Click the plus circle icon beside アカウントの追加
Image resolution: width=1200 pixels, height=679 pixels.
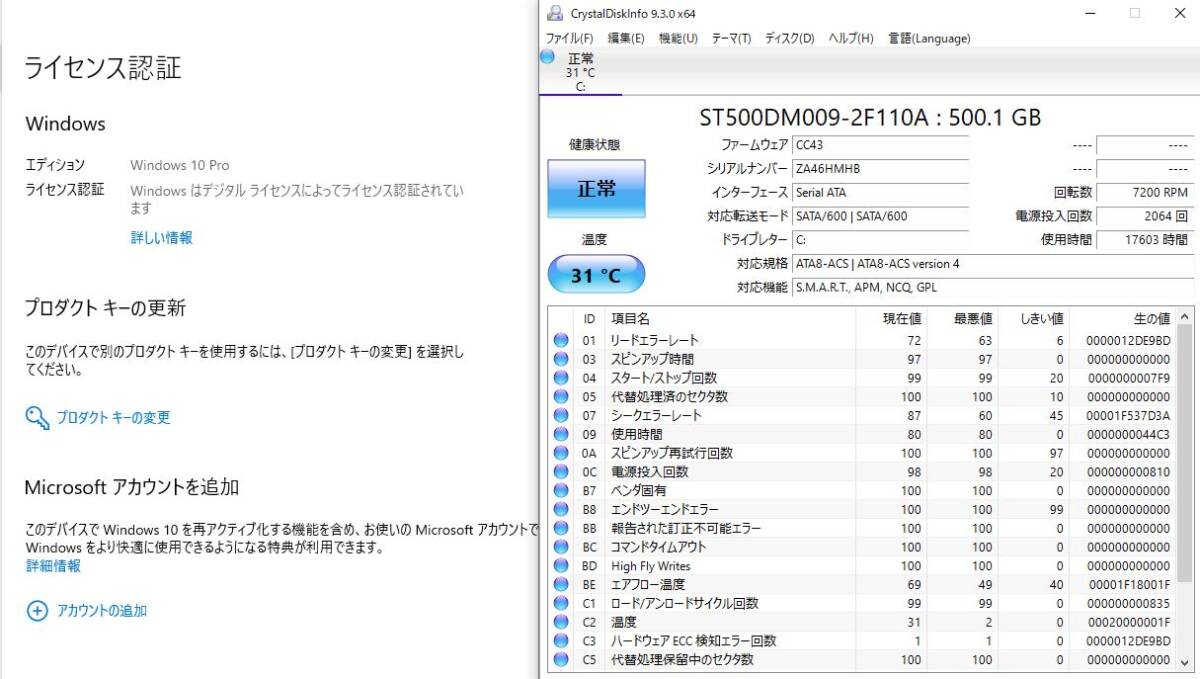click(37, 611)
